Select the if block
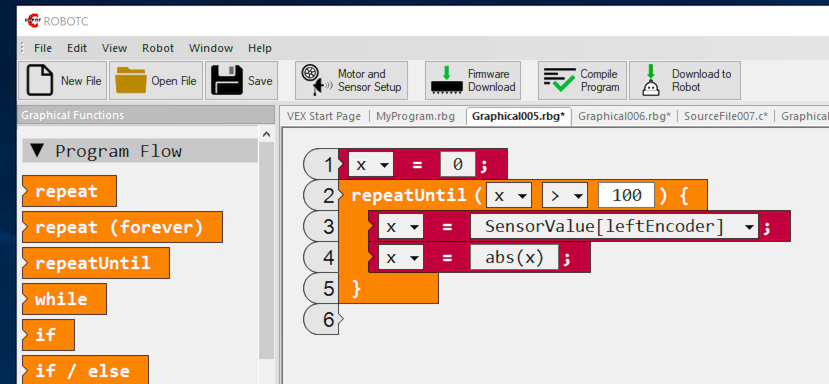Image resolution: width=829 pixels, height=384 pixels. (48, 335)
